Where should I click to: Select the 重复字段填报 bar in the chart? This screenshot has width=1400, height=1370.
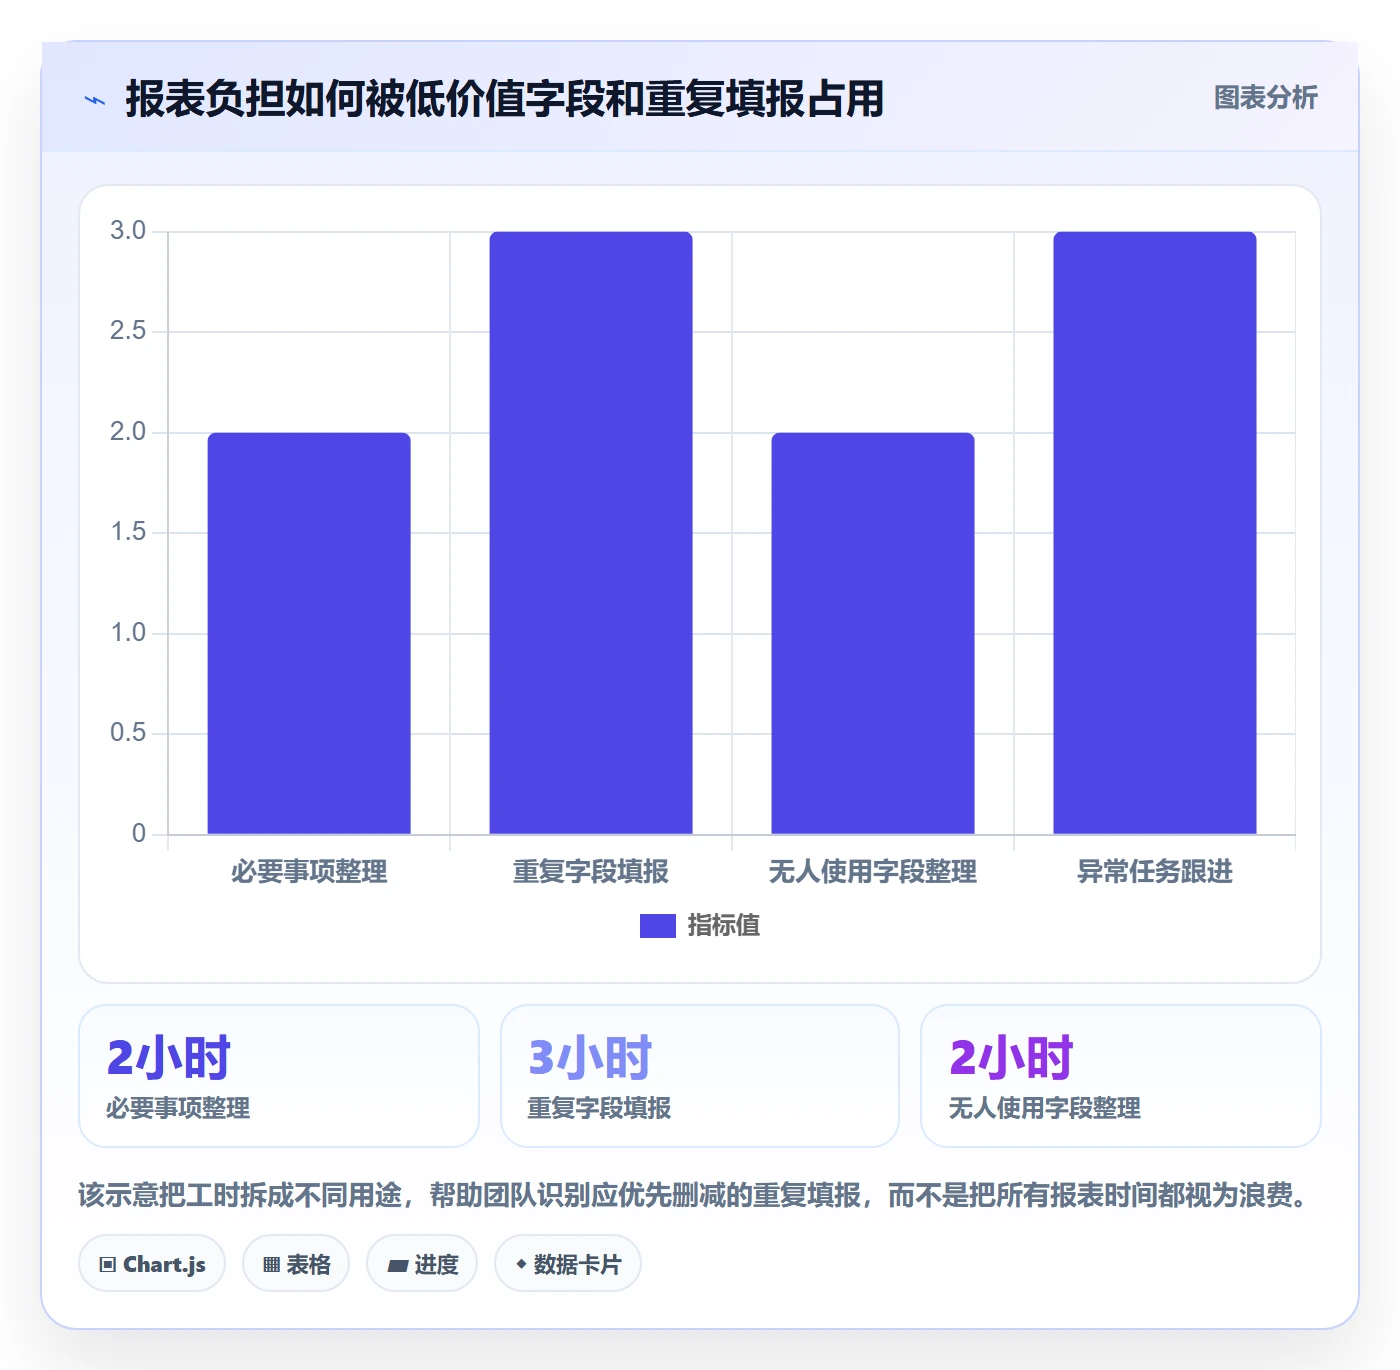(591, 533)
